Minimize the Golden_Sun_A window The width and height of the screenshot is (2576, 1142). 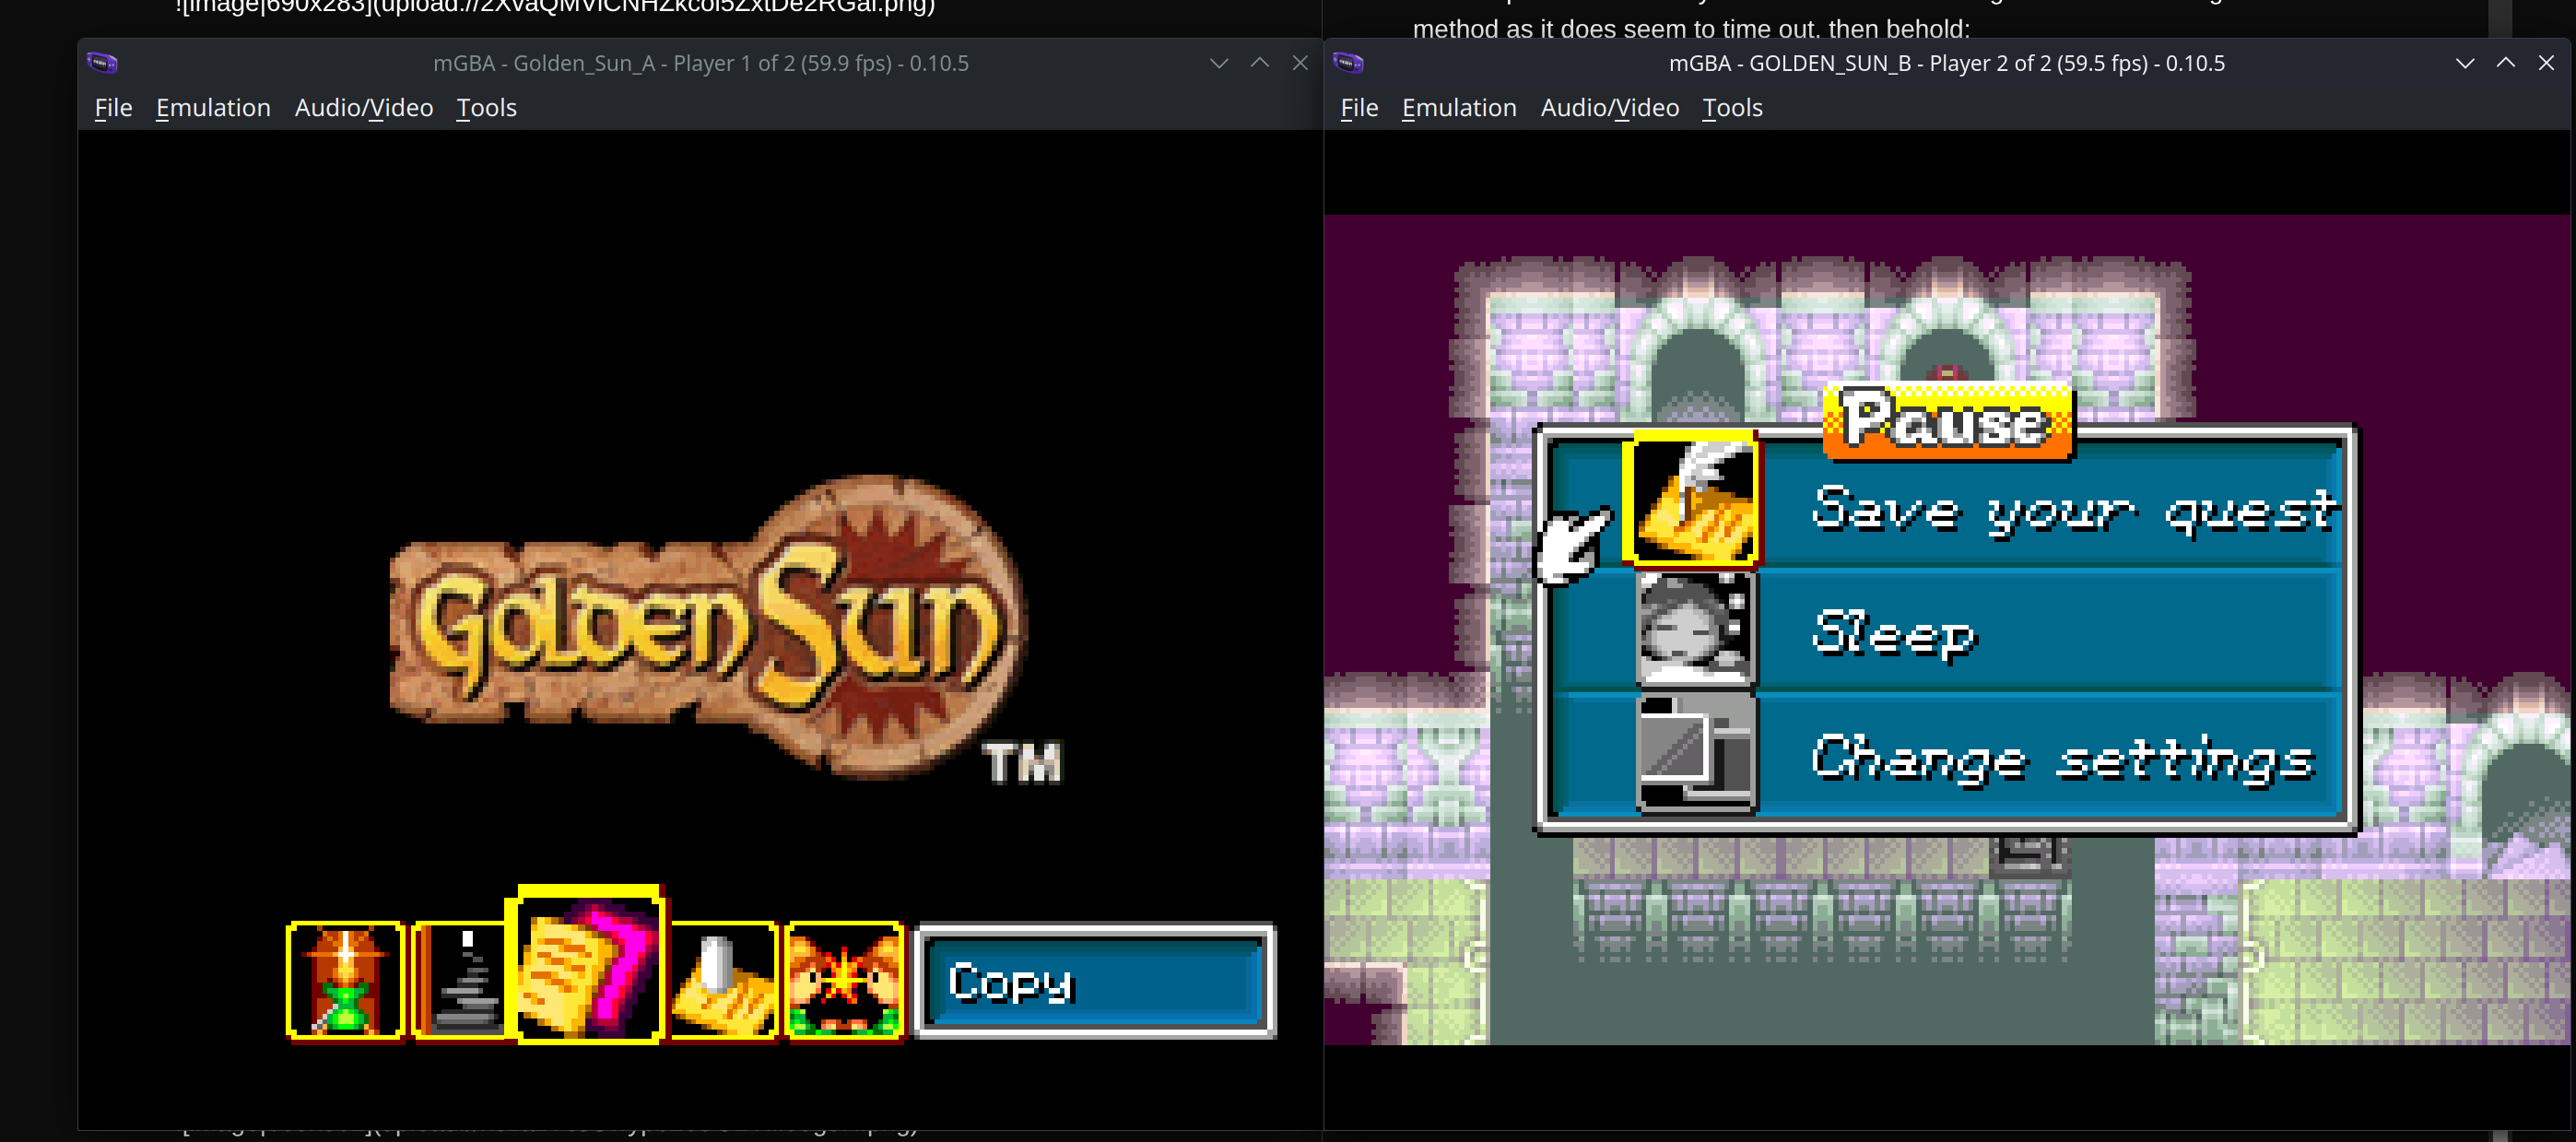pos(1218,63)
